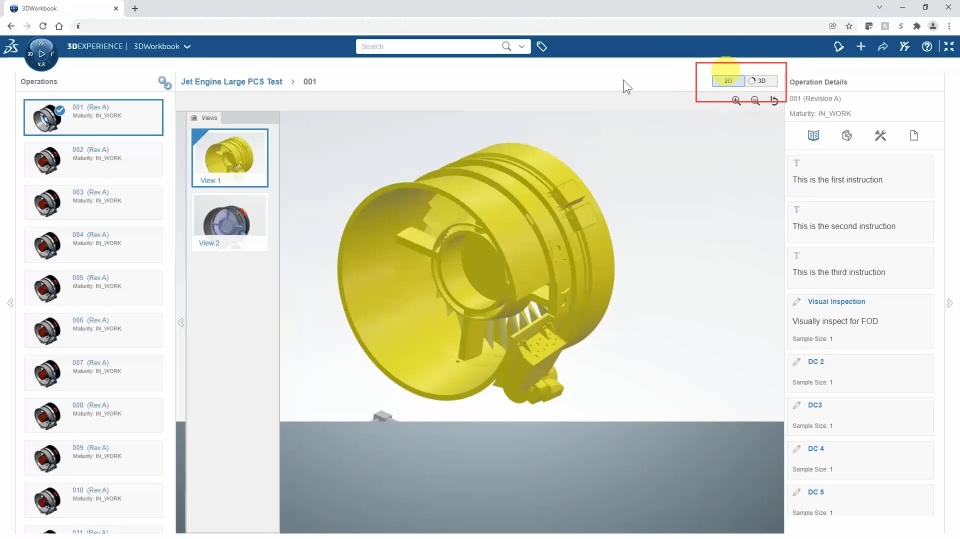Screen dimensions: 960x539
Task: Go to Jet Engine Large PCS Test breadcrumb
Action: tap(231, 81)
